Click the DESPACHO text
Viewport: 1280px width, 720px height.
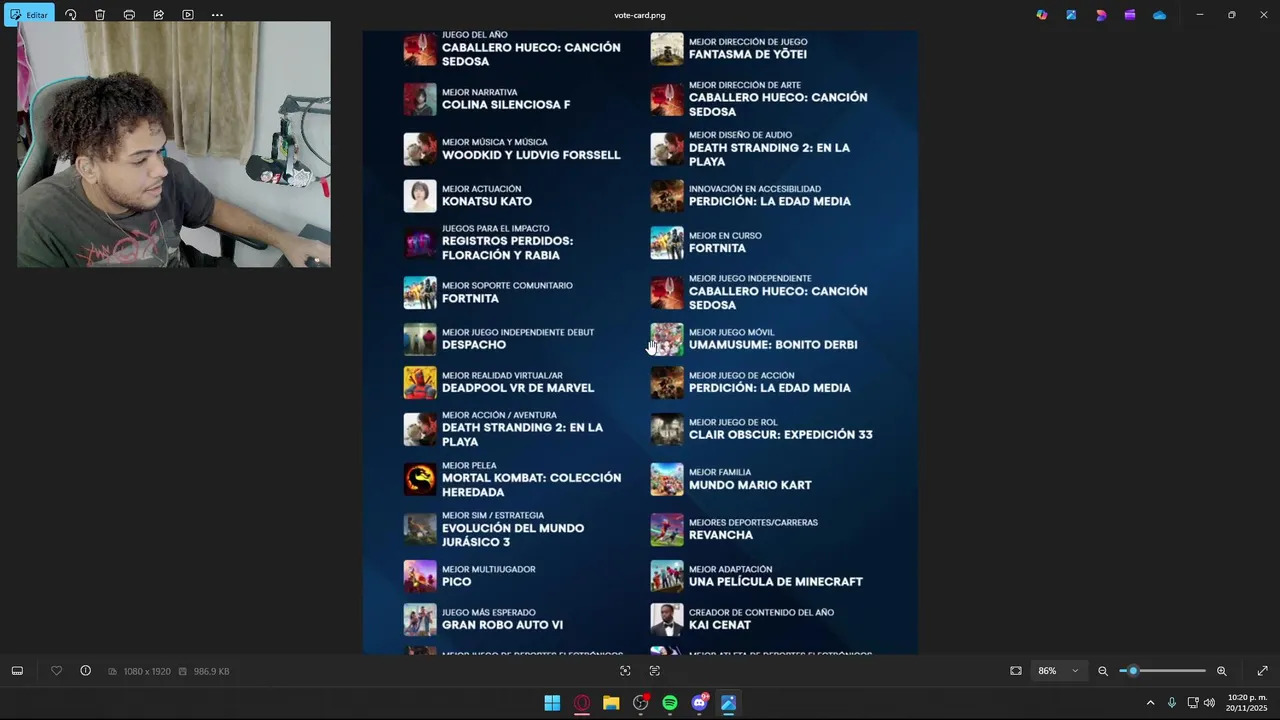coord(474,345)
